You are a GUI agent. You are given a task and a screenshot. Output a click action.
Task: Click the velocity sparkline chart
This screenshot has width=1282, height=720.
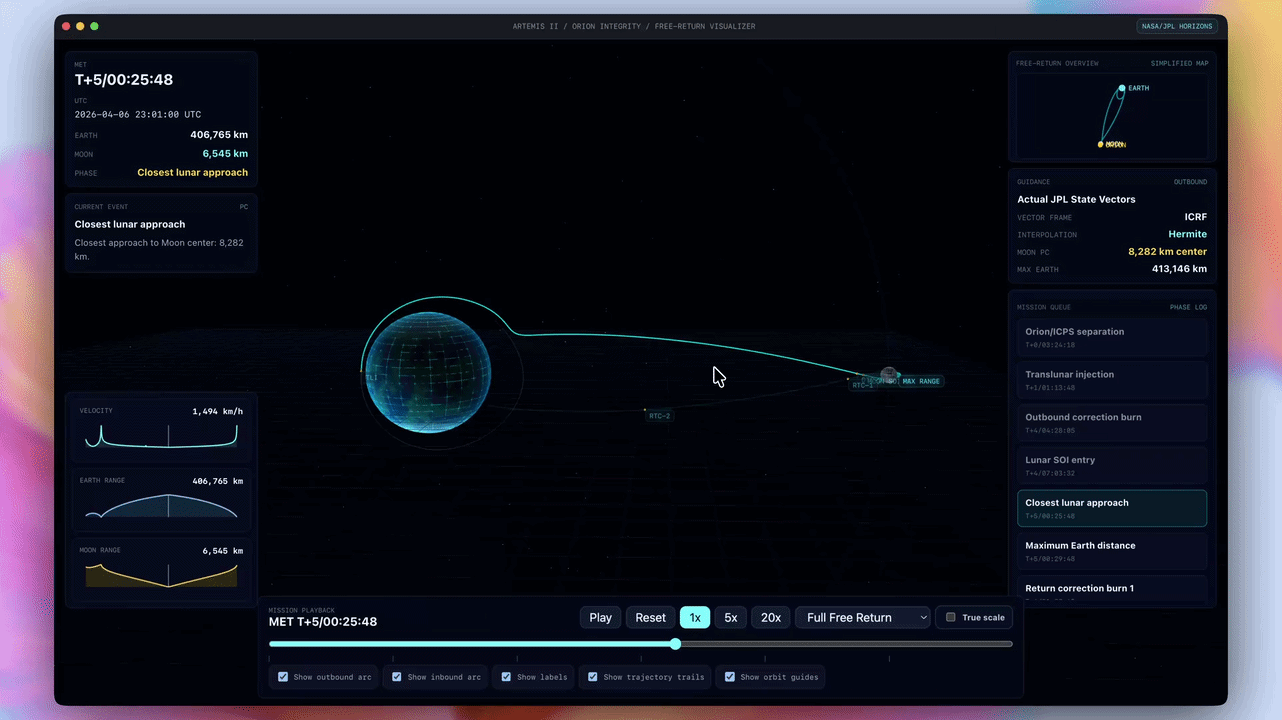(x=161, y=436)
